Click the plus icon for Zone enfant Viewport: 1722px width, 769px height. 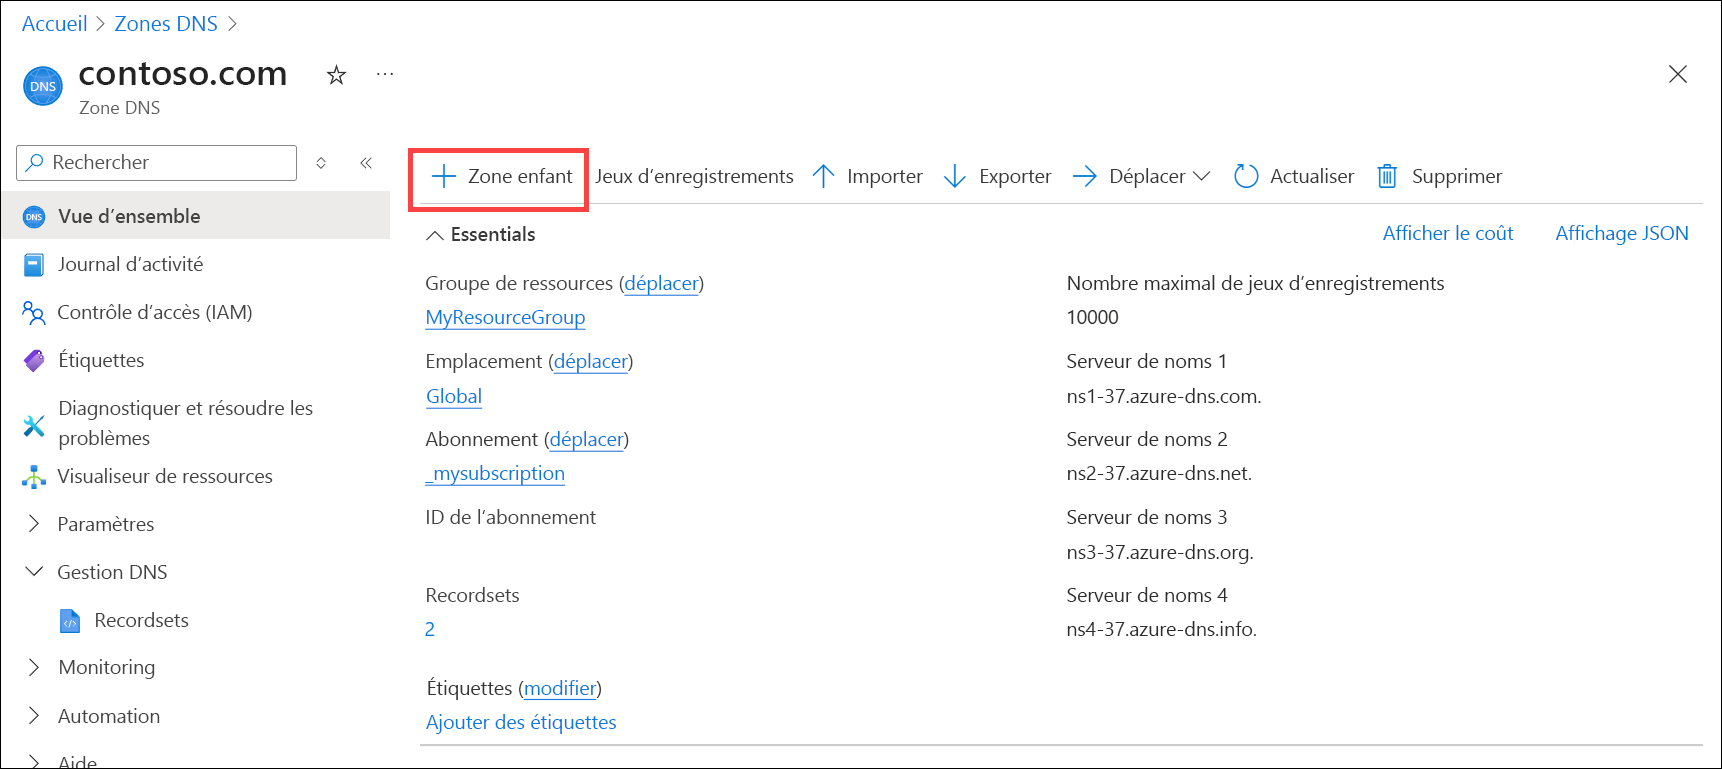tap(443, 177)
